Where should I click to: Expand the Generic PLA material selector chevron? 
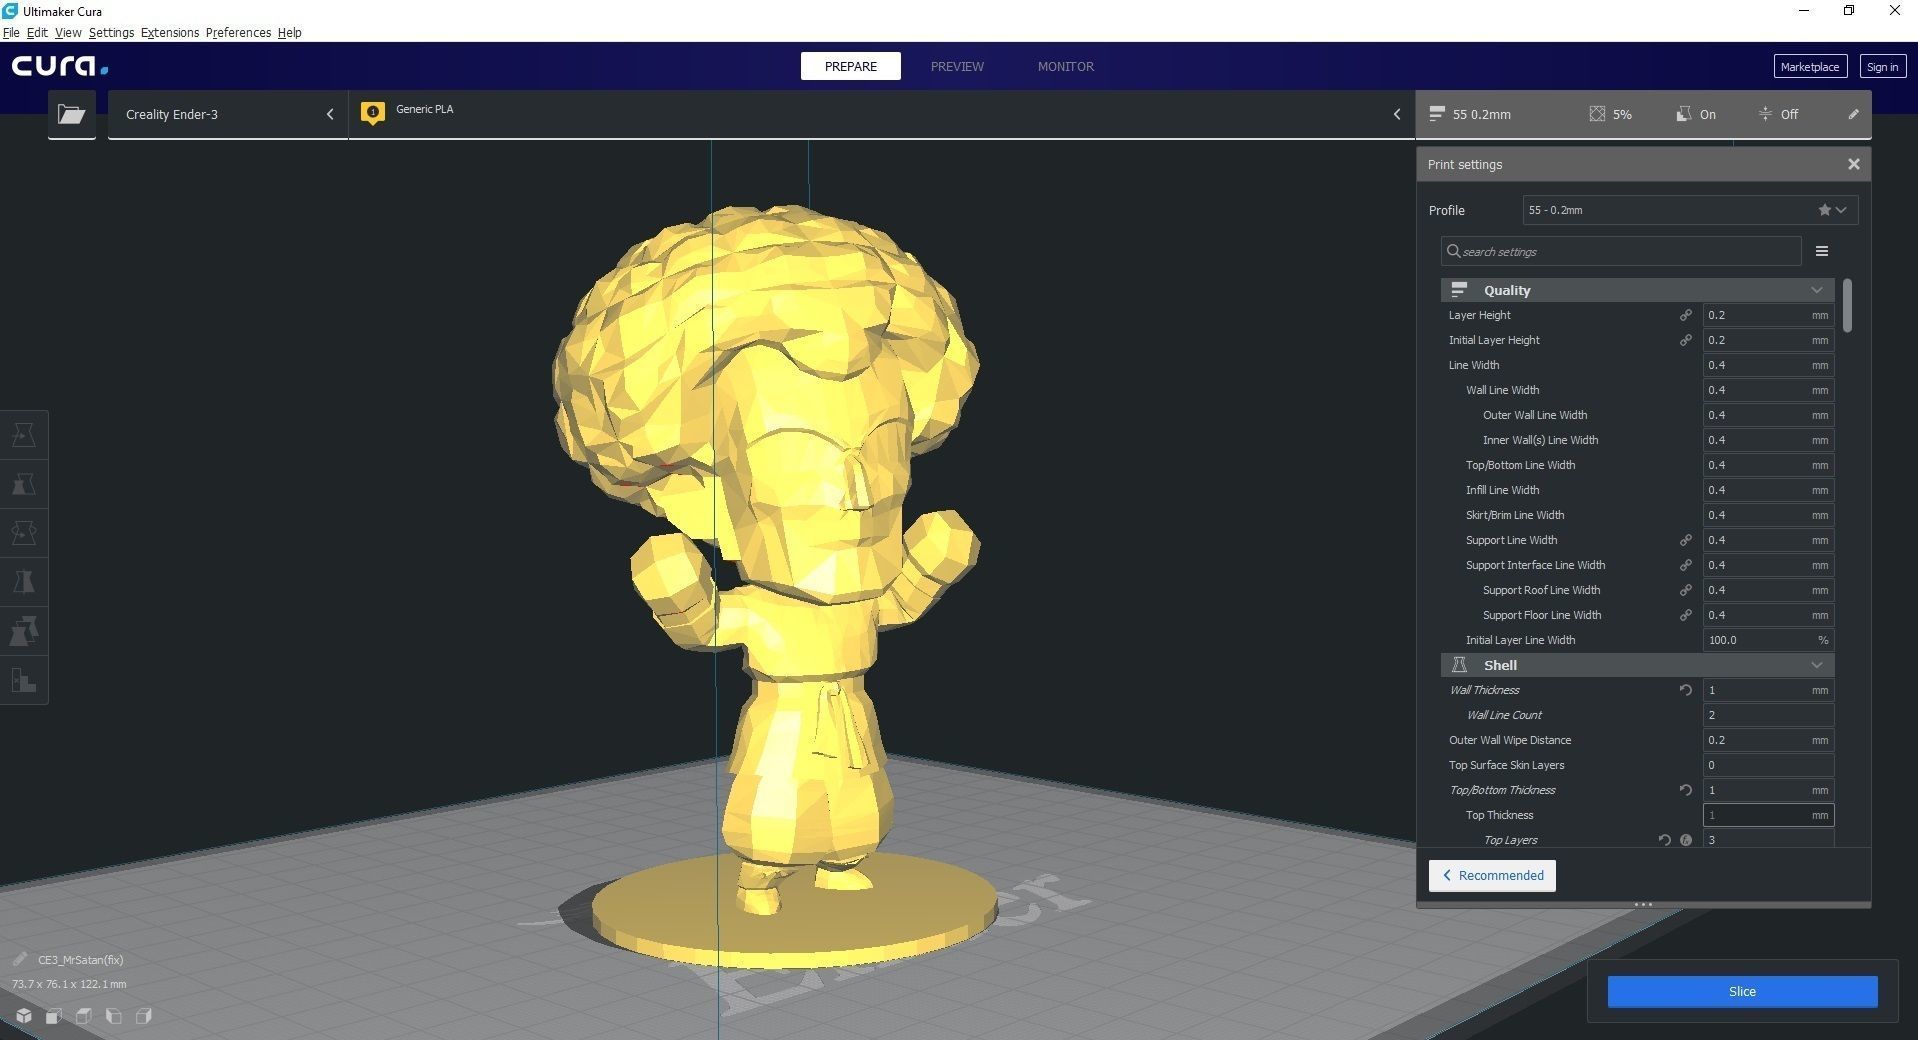(x=1397, y=114)
